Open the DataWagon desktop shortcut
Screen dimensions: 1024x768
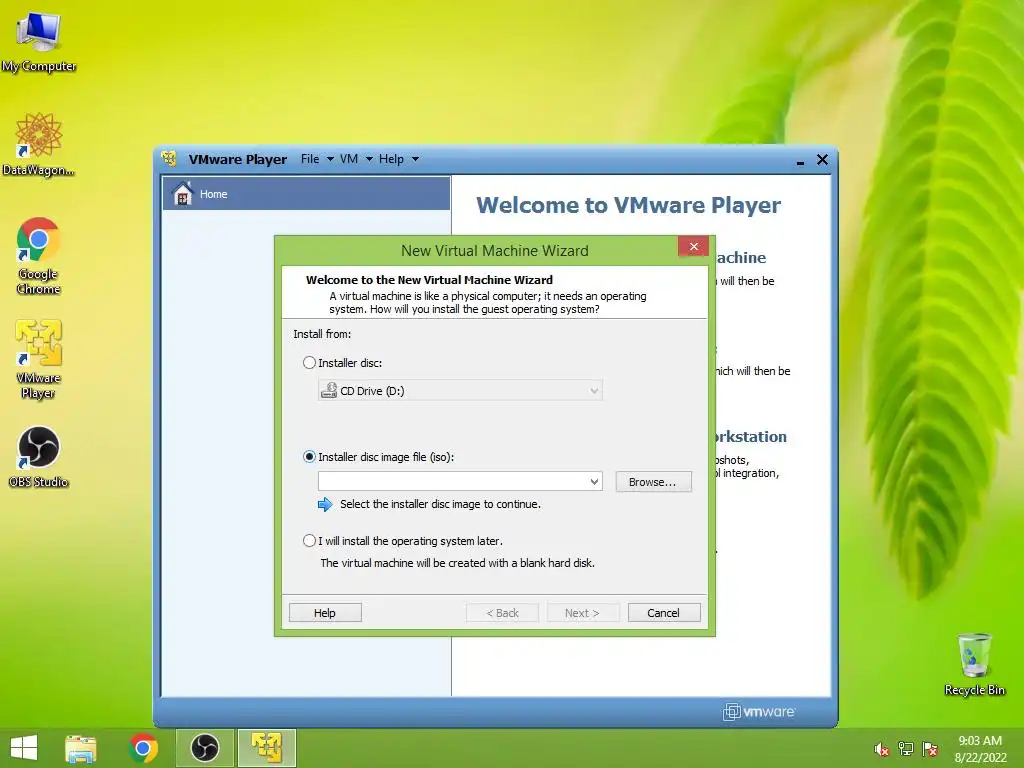(39, 144)
